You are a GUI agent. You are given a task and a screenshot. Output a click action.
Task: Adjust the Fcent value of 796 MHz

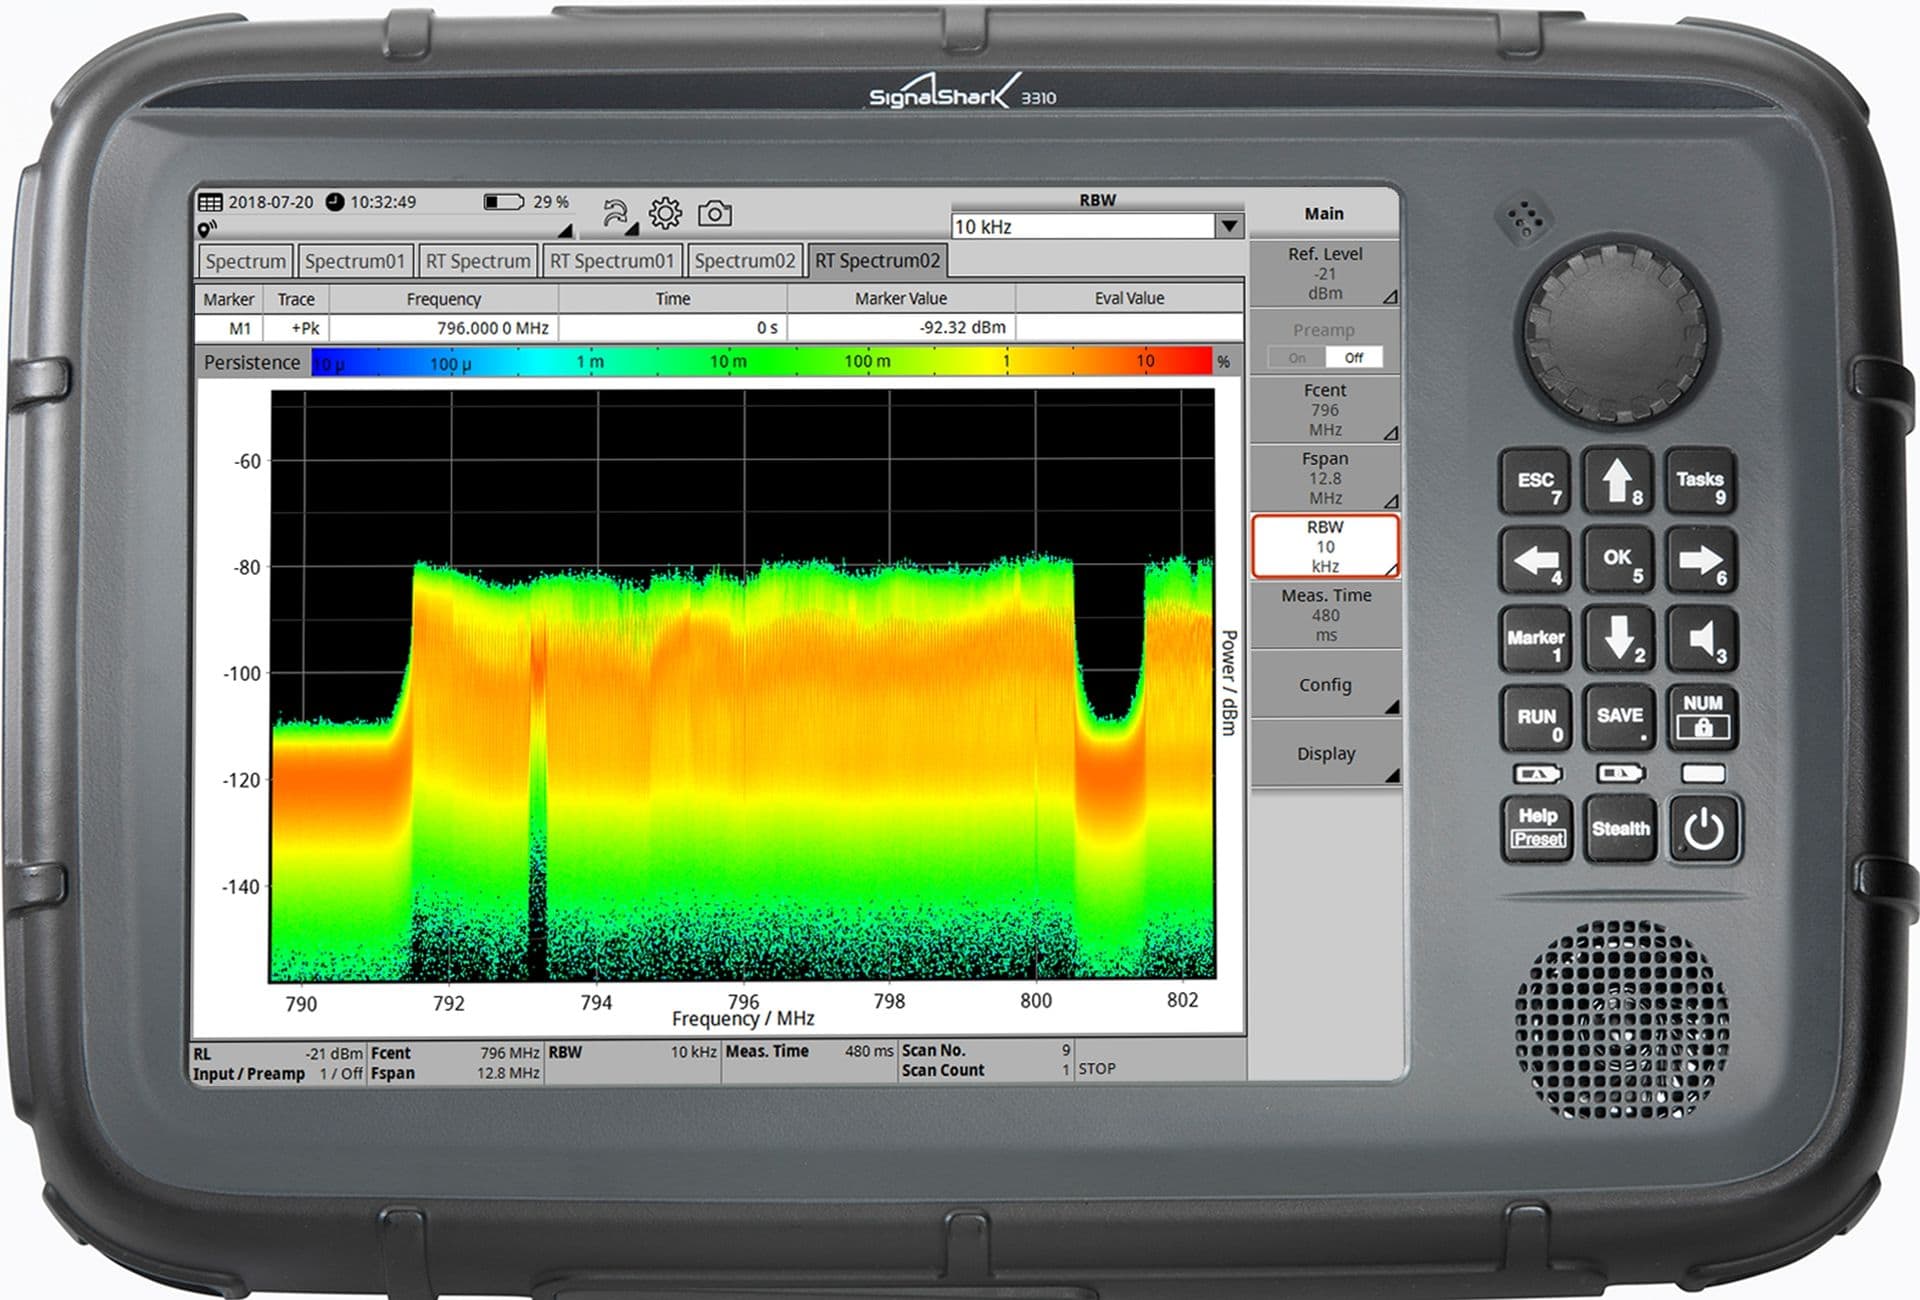[x=1326, y=410]
